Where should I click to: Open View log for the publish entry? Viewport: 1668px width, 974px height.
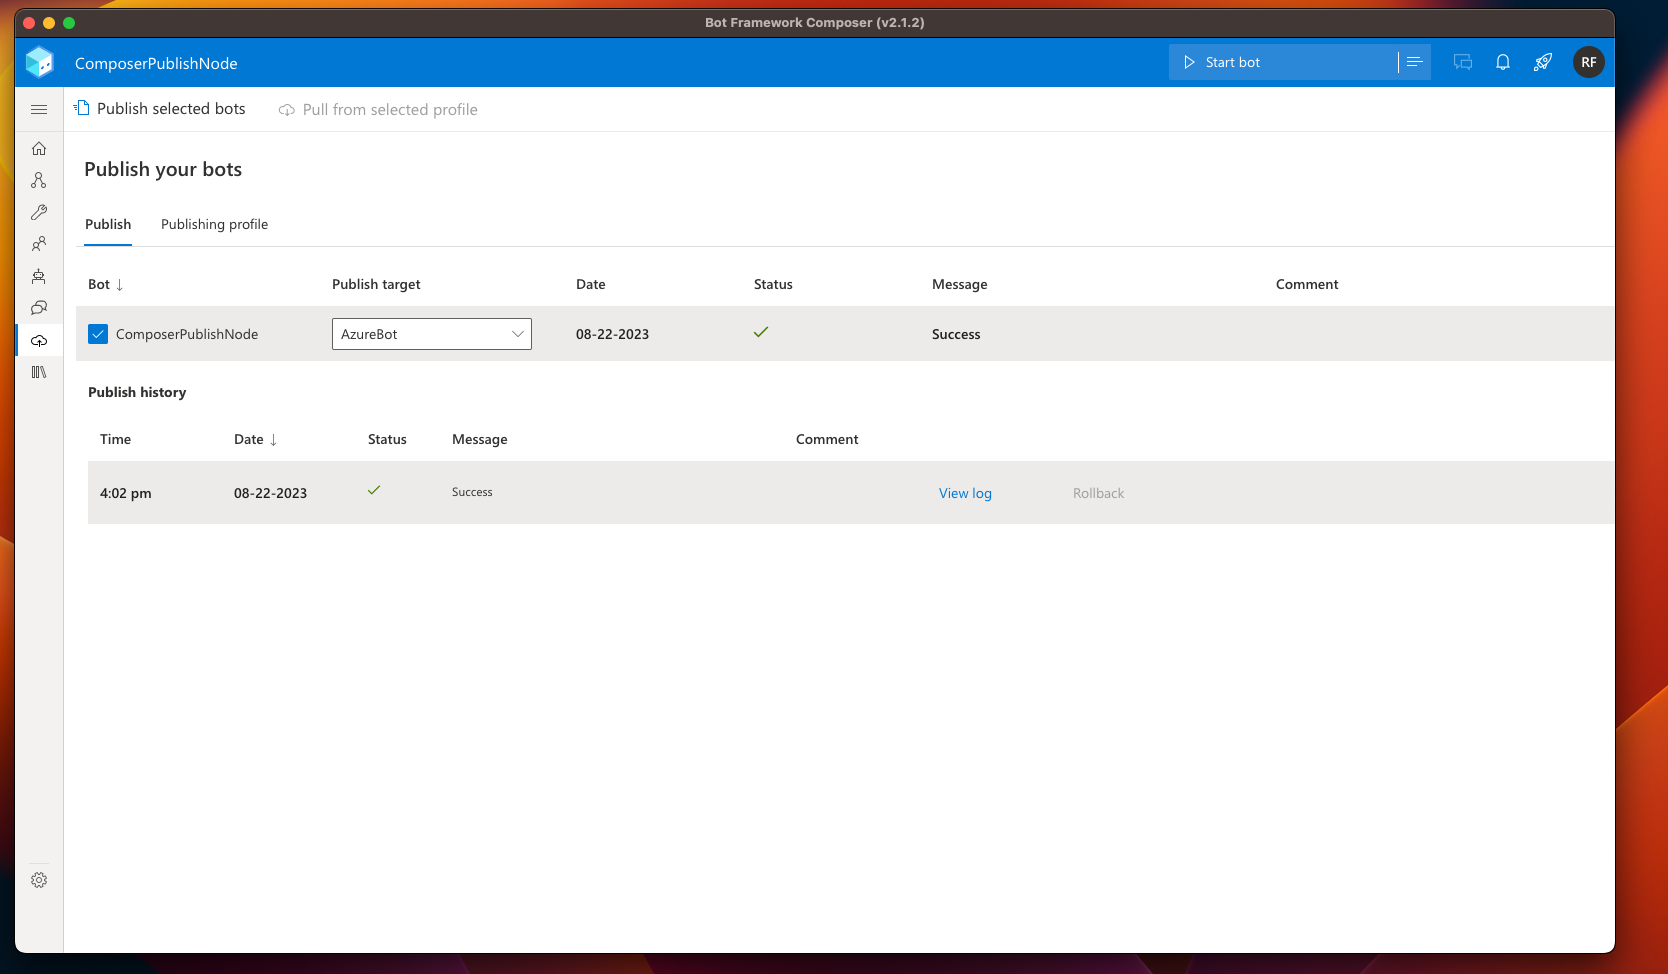pyautogui.click(x=964, y=492)
